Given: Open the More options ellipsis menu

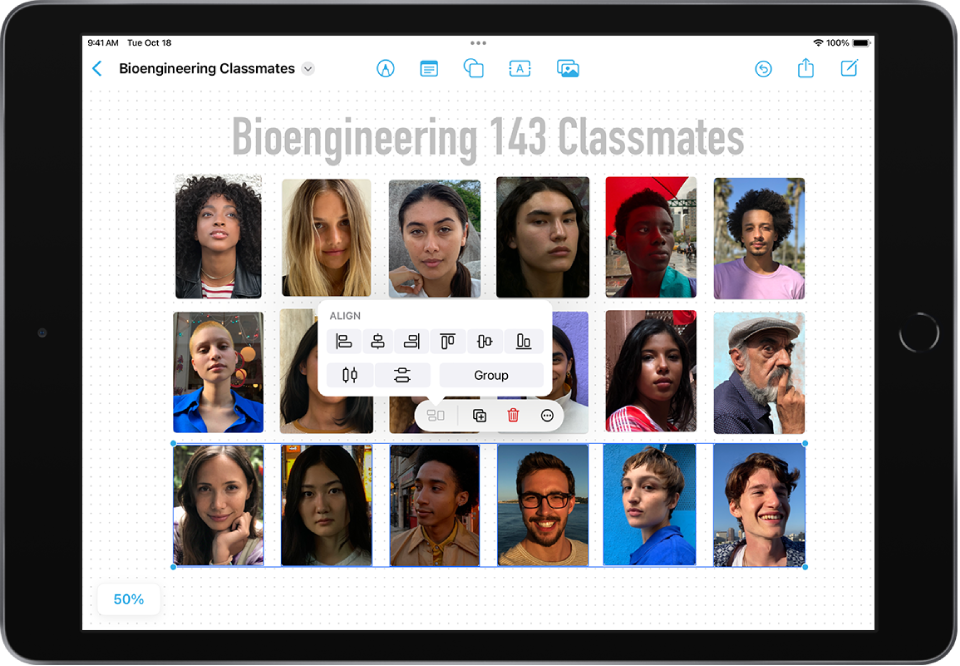Looking at the screenshot, I should click(x=546, y=415).
